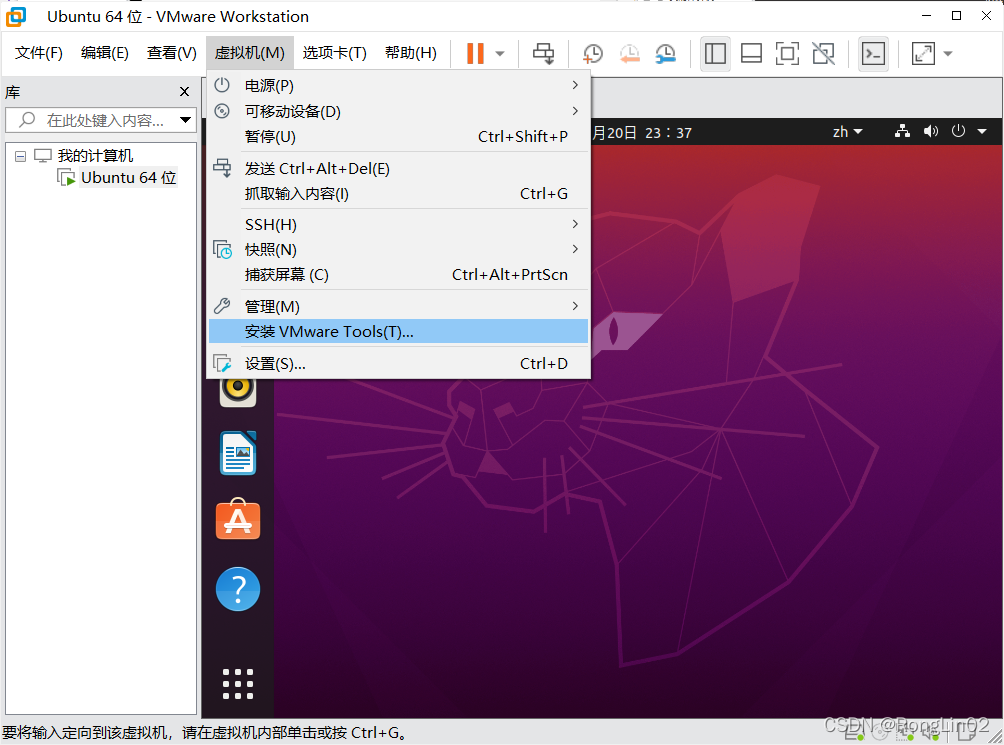
Task: Open the power options arrow beside pause
Action: [x=500, y=54]
